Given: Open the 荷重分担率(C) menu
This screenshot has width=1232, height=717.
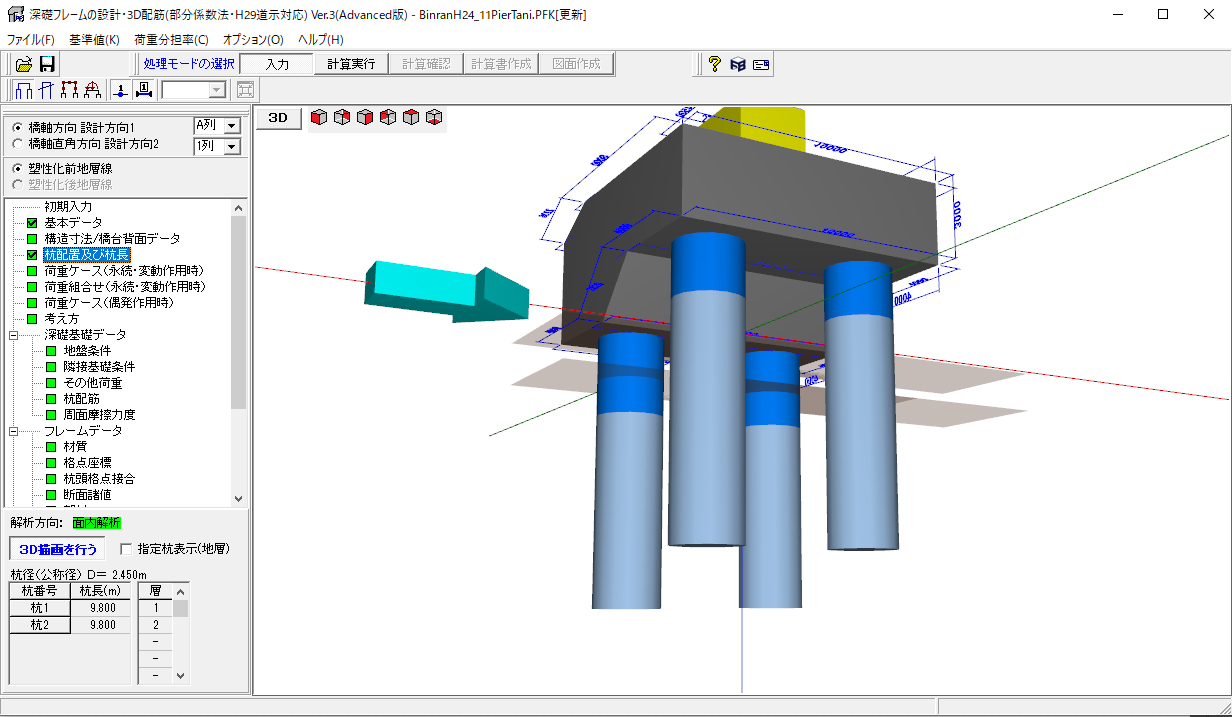Looking at the screenshot, I should [x=171, y=40].
